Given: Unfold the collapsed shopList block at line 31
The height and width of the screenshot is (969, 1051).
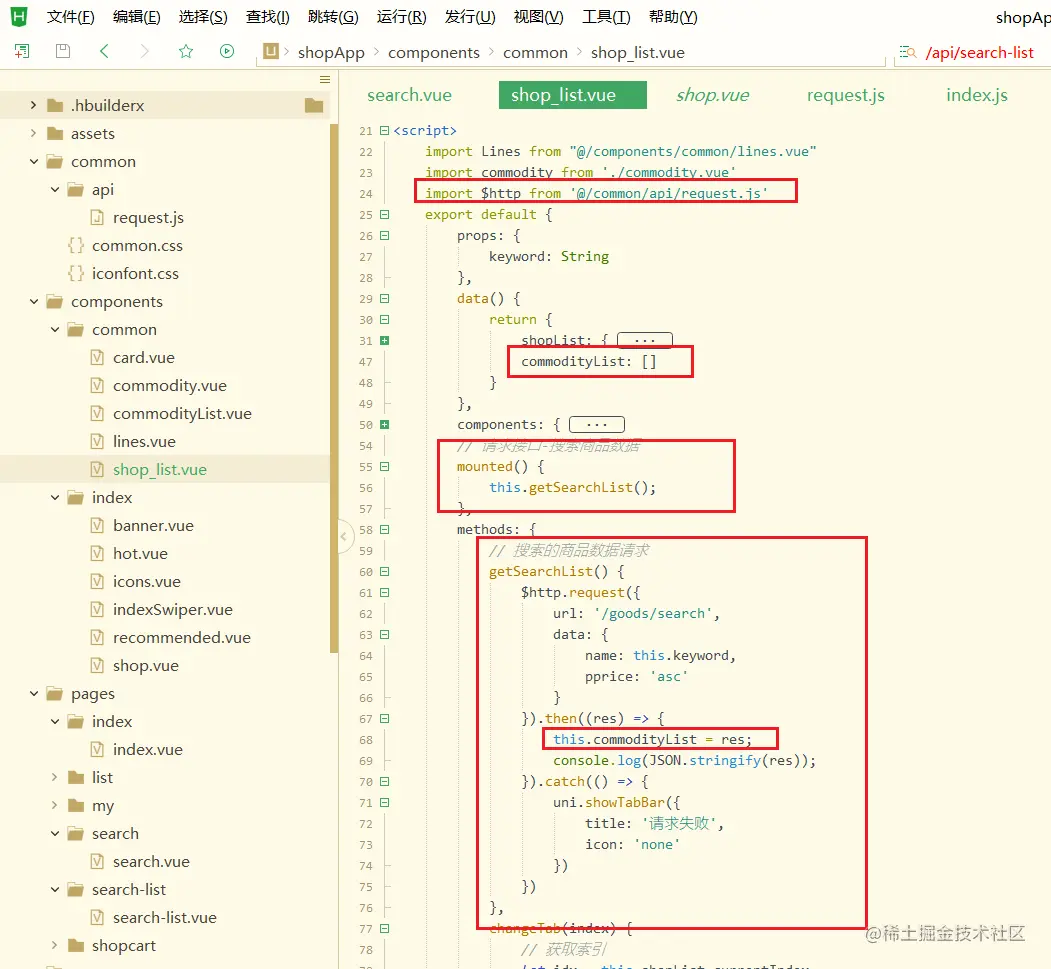Looking at the screenshot, I should (385, 340).
